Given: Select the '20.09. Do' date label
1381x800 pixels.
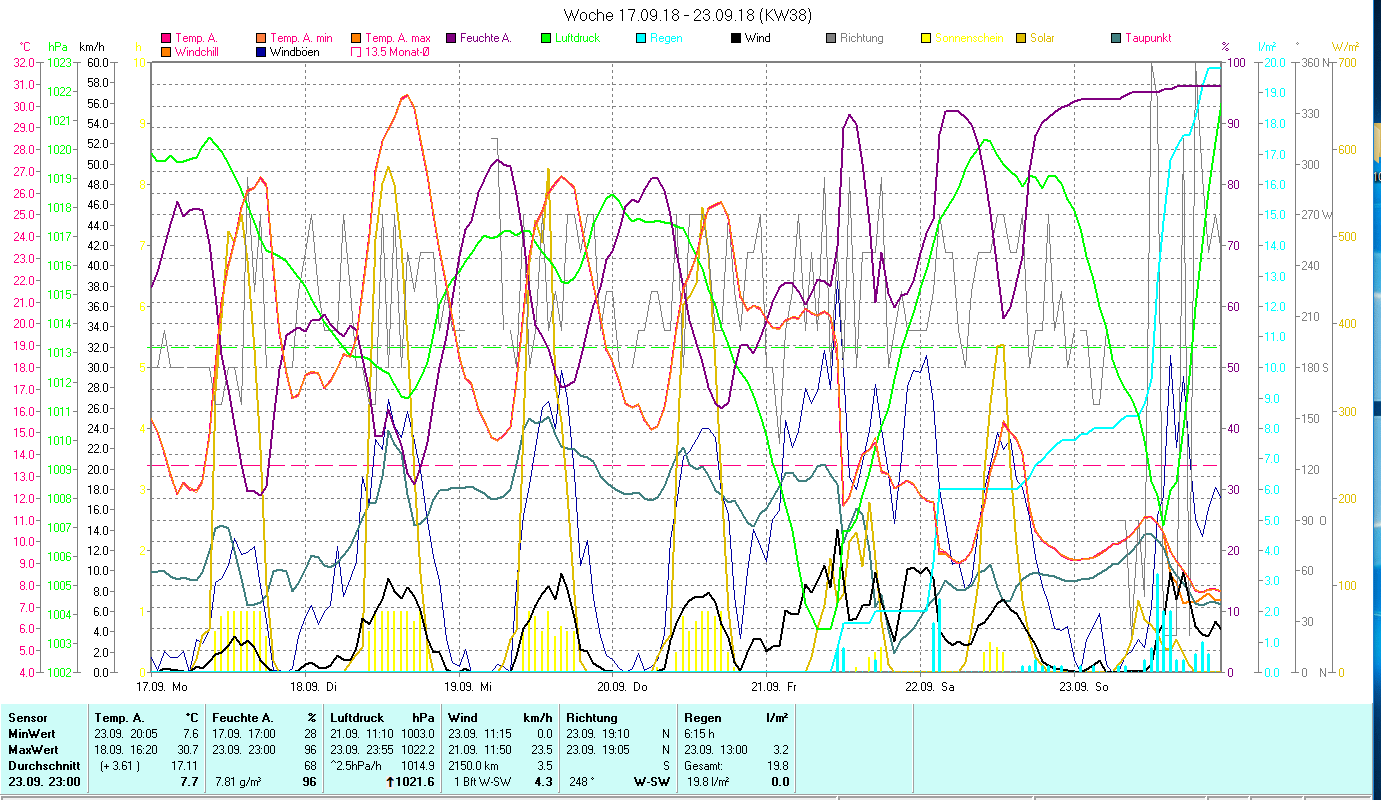Looking at the screenshot, I should tap(622, 687).
